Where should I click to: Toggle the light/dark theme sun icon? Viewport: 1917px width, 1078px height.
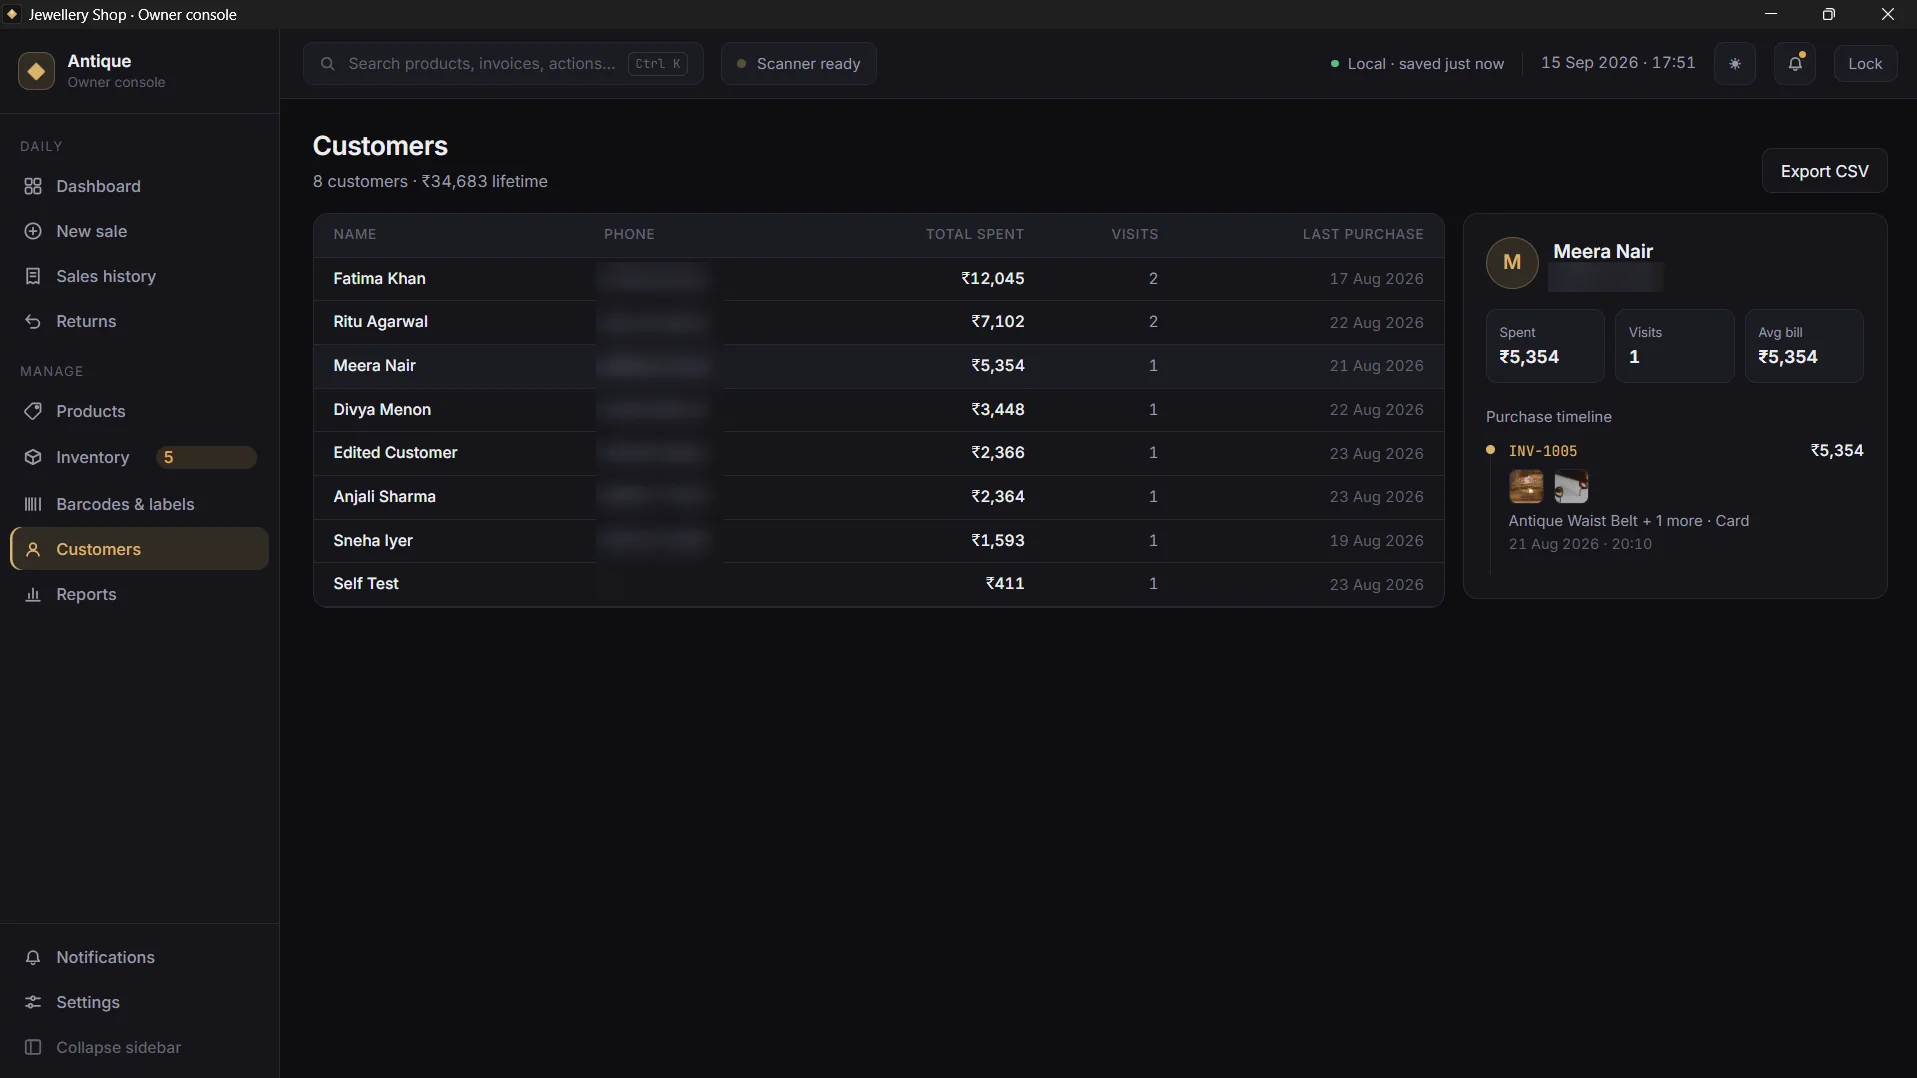pos(1734,64)
